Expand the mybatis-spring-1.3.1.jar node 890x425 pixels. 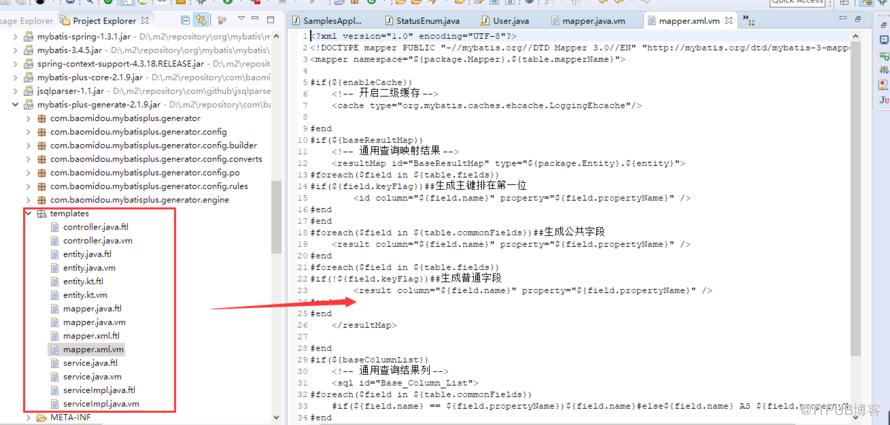tap(16, 36)
